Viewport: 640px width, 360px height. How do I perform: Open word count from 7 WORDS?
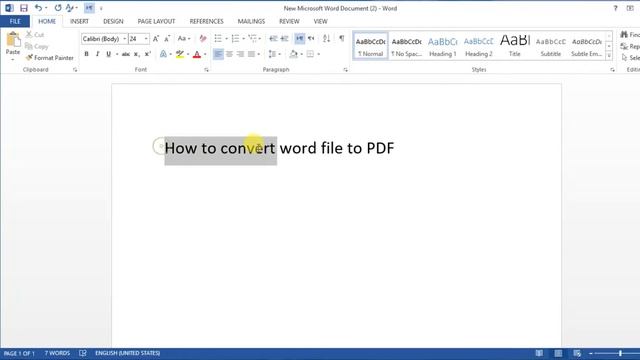click(x=57, y=353)
